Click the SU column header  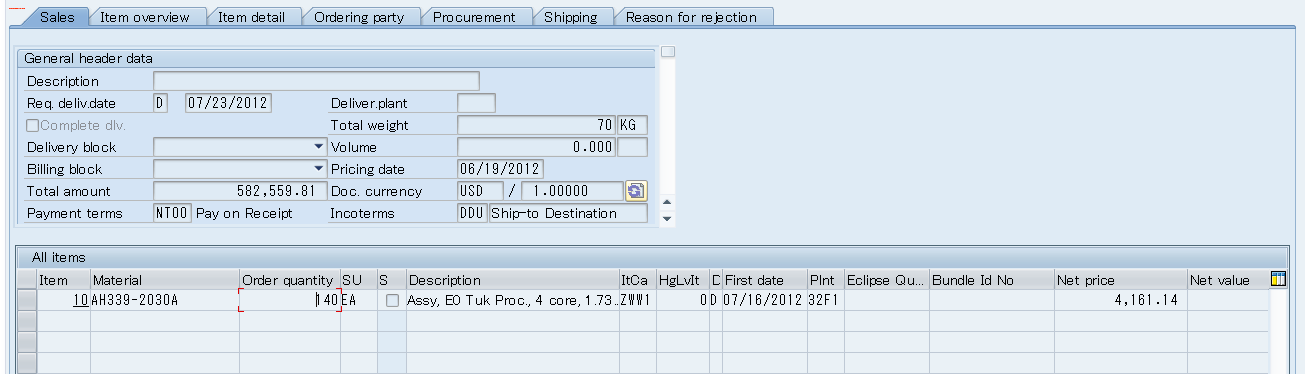pos(358,280)
